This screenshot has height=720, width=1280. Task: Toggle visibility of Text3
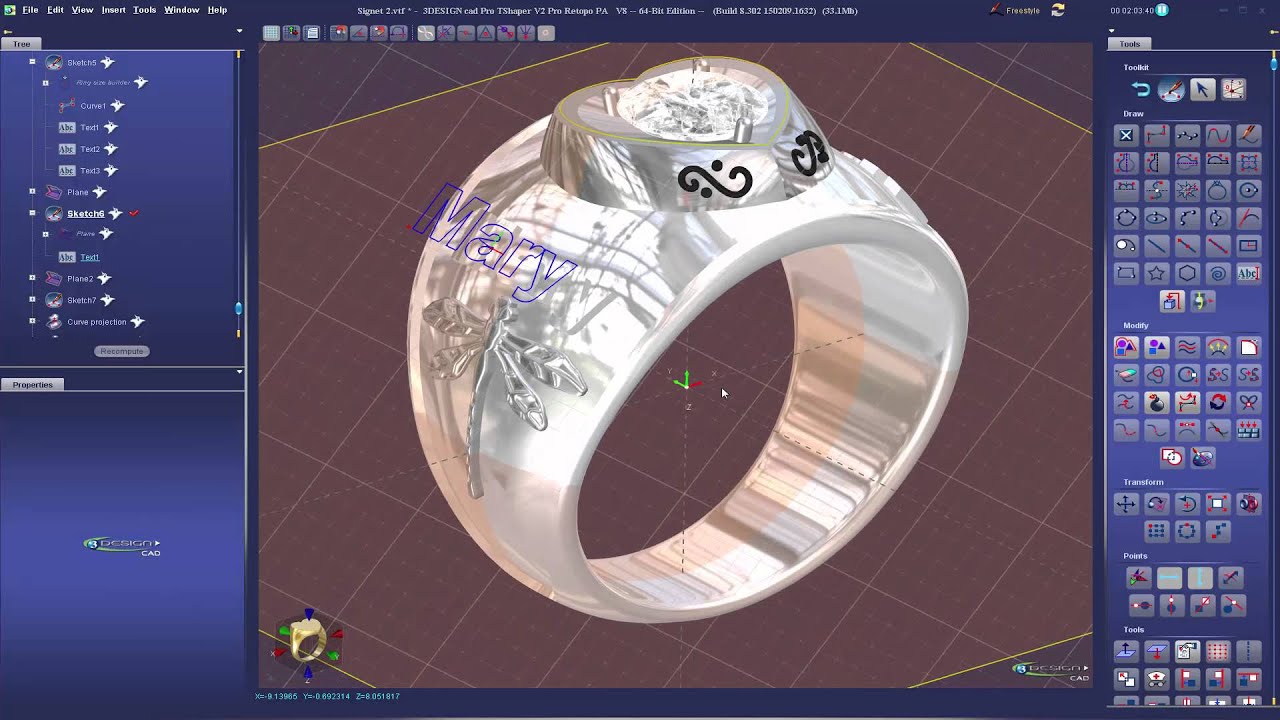pos(111,171)
